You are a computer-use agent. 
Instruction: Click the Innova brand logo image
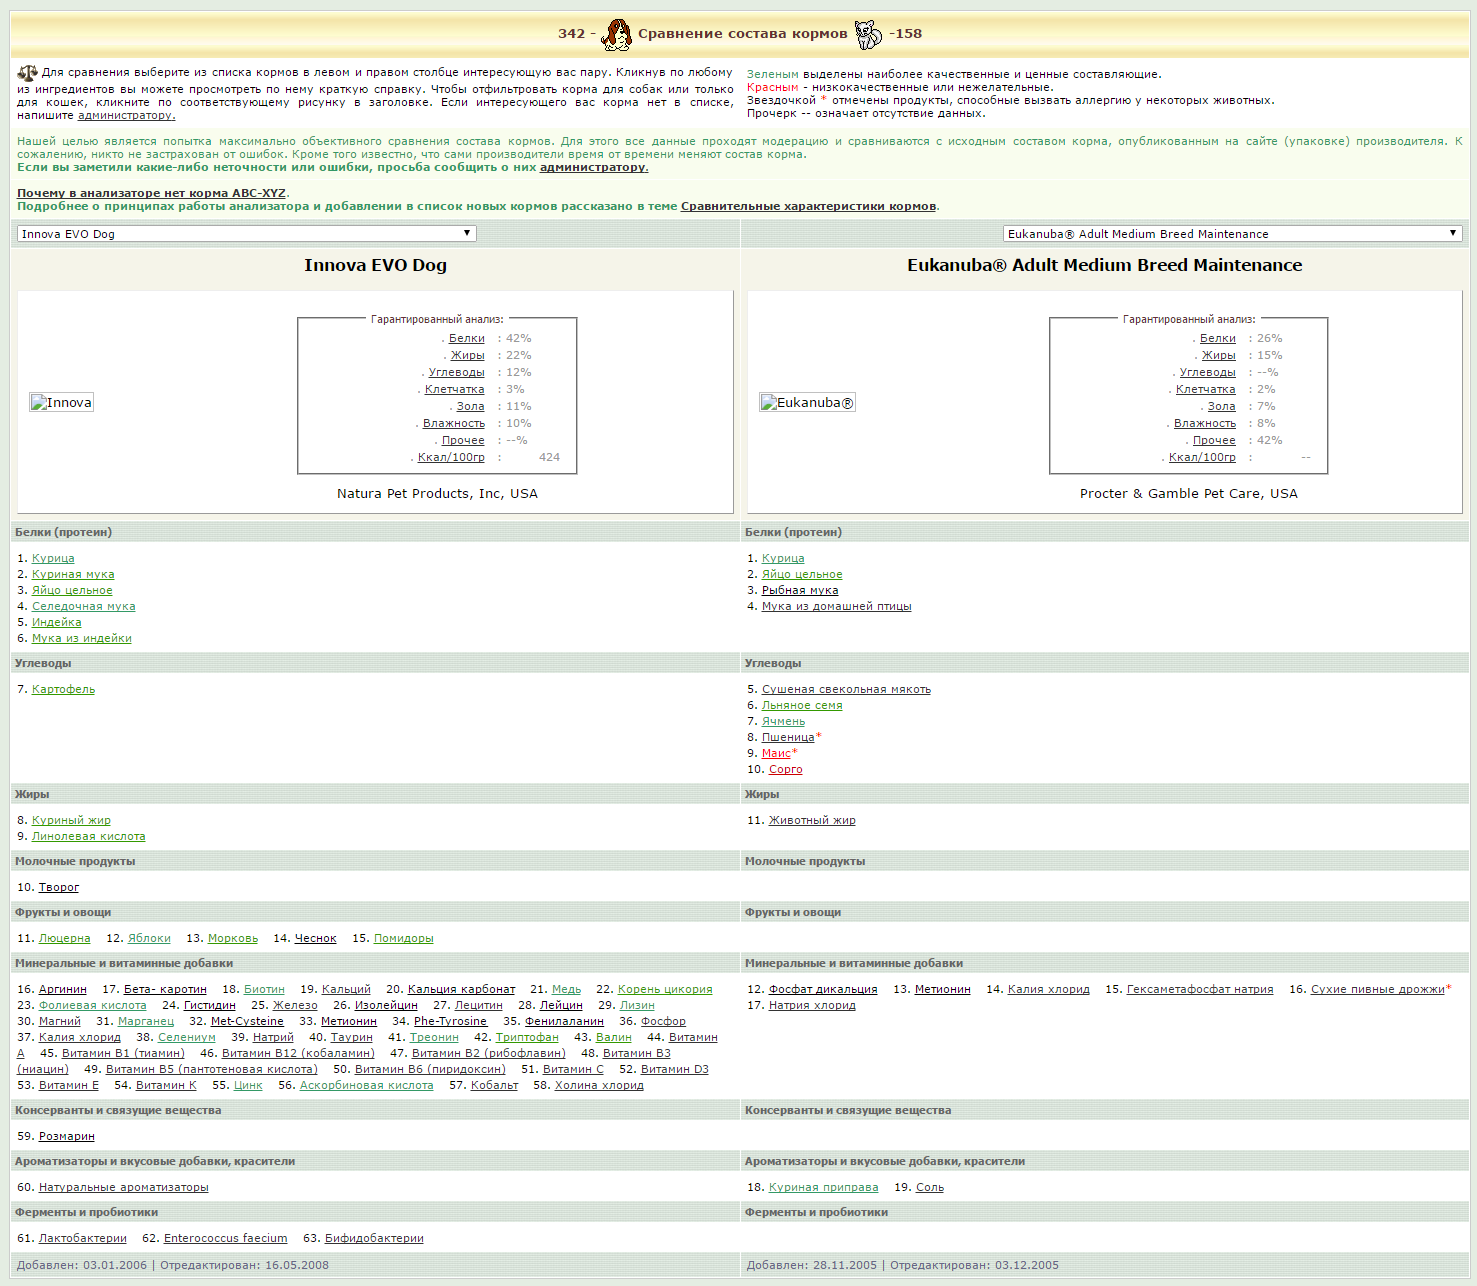(61, 403)
